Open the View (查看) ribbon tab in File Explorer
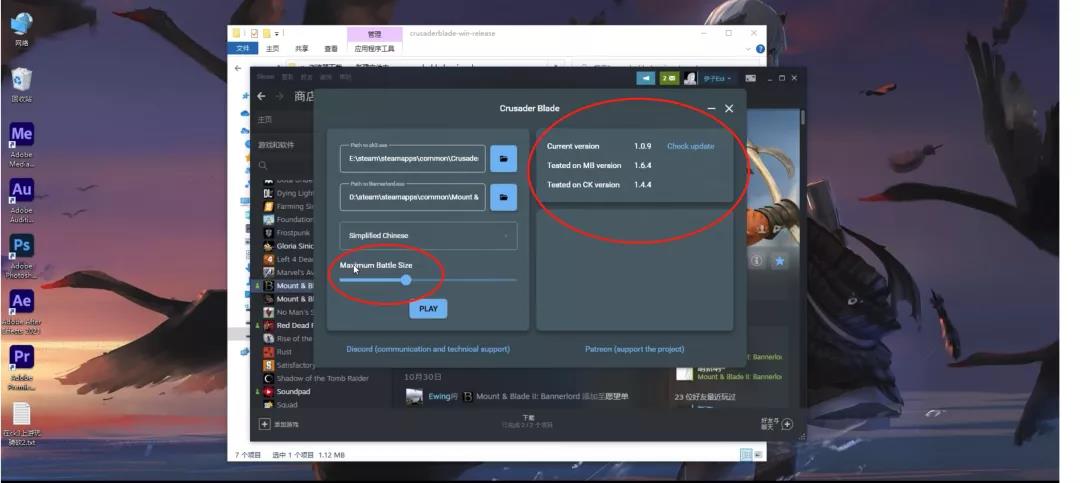 (331, 49)
